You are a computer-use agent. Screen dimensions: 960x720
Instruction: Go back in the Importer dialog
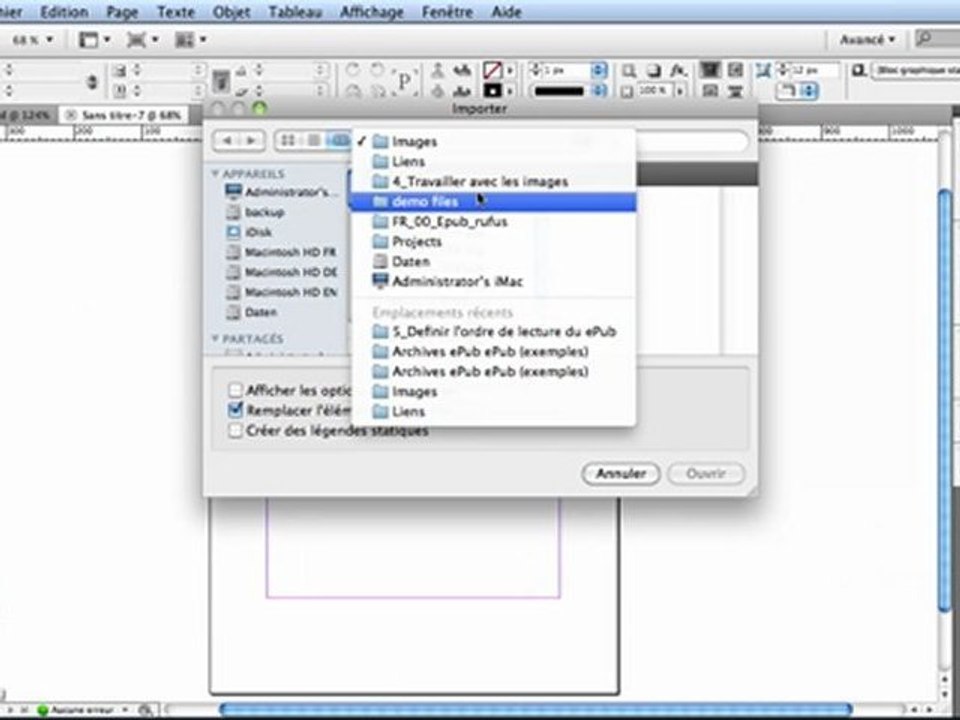[x=227, y=141]
